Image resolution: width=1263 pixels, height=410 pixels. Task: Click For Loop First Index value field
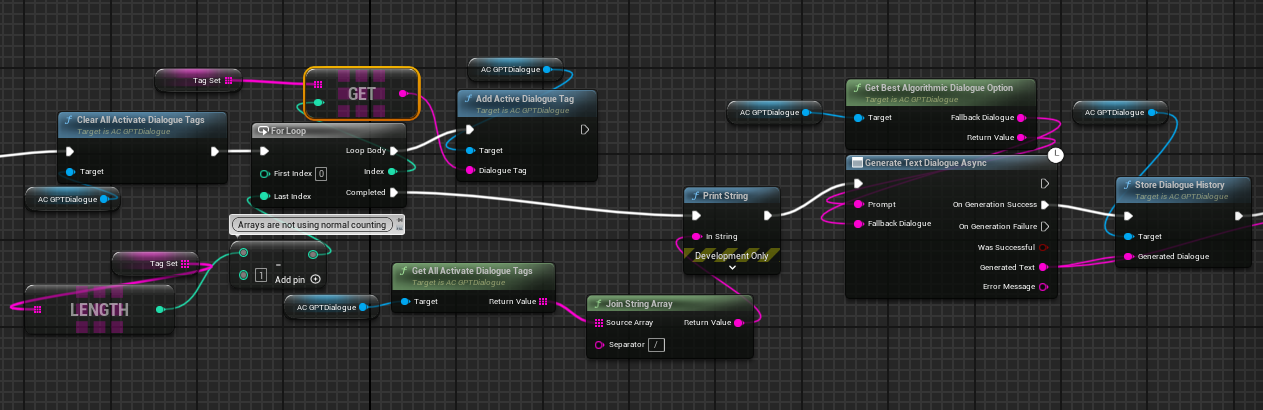tap(321, 173)
